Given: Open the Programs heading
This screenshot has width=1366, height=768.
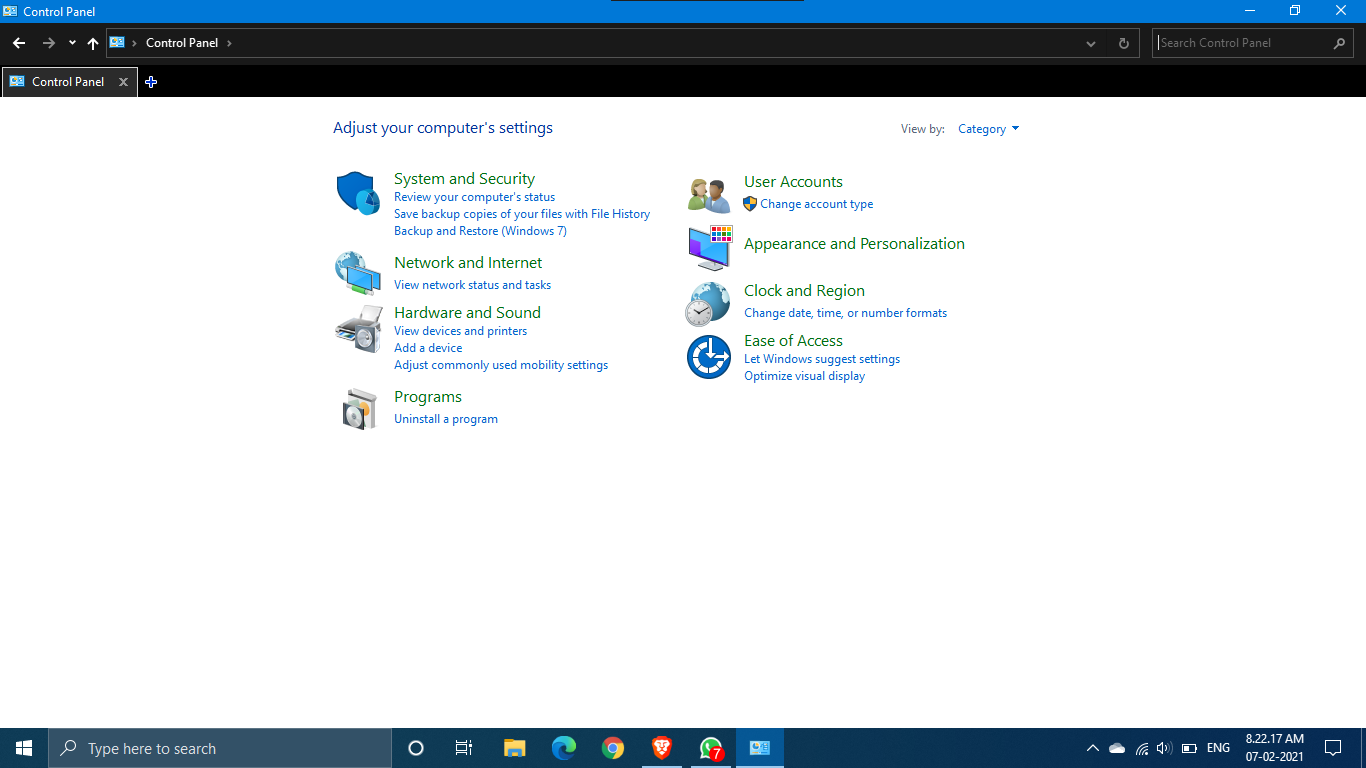Looking at the screenshot, I should (428, 397).
